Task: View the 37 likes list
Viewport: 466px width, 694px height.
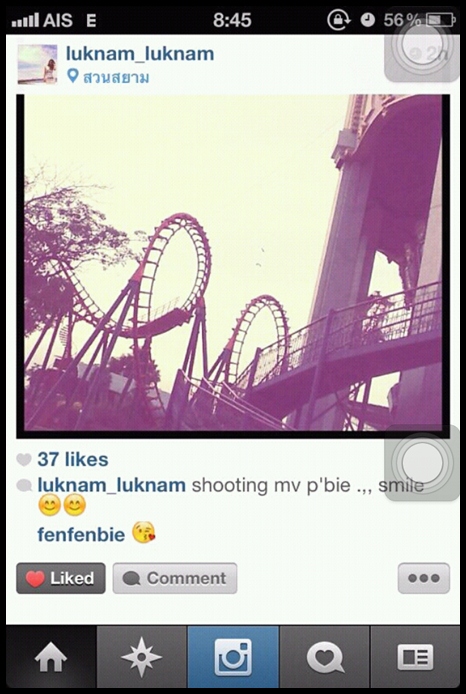Action: pyautogui.click(x=73, y=459)
